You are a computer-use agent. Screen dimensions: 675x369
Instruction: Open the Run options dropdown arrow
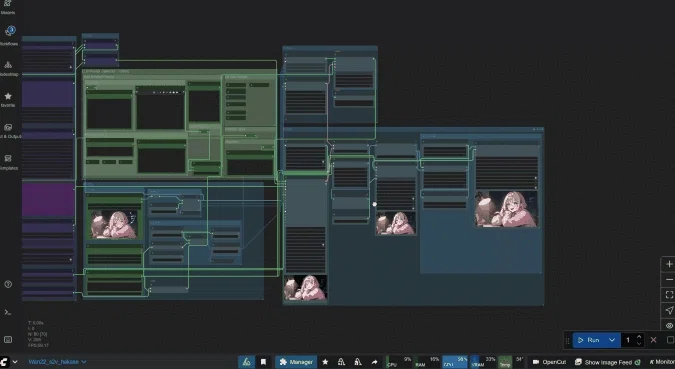(612, 340)
